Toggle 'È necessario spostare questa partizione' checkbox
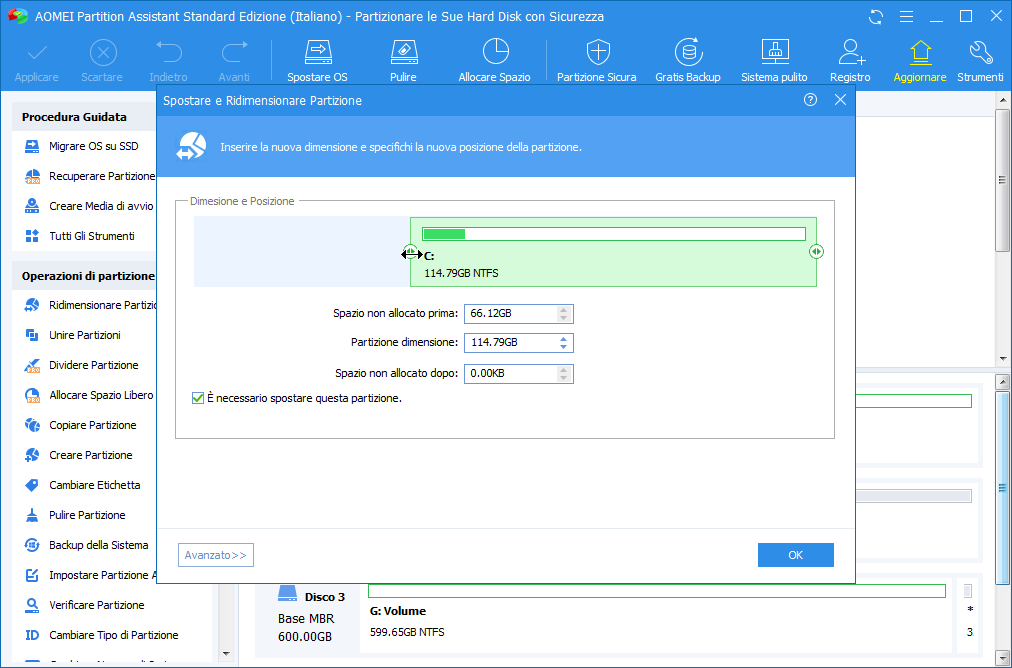Viewport: 1012px width, 668px height. (x=198, y=398)
